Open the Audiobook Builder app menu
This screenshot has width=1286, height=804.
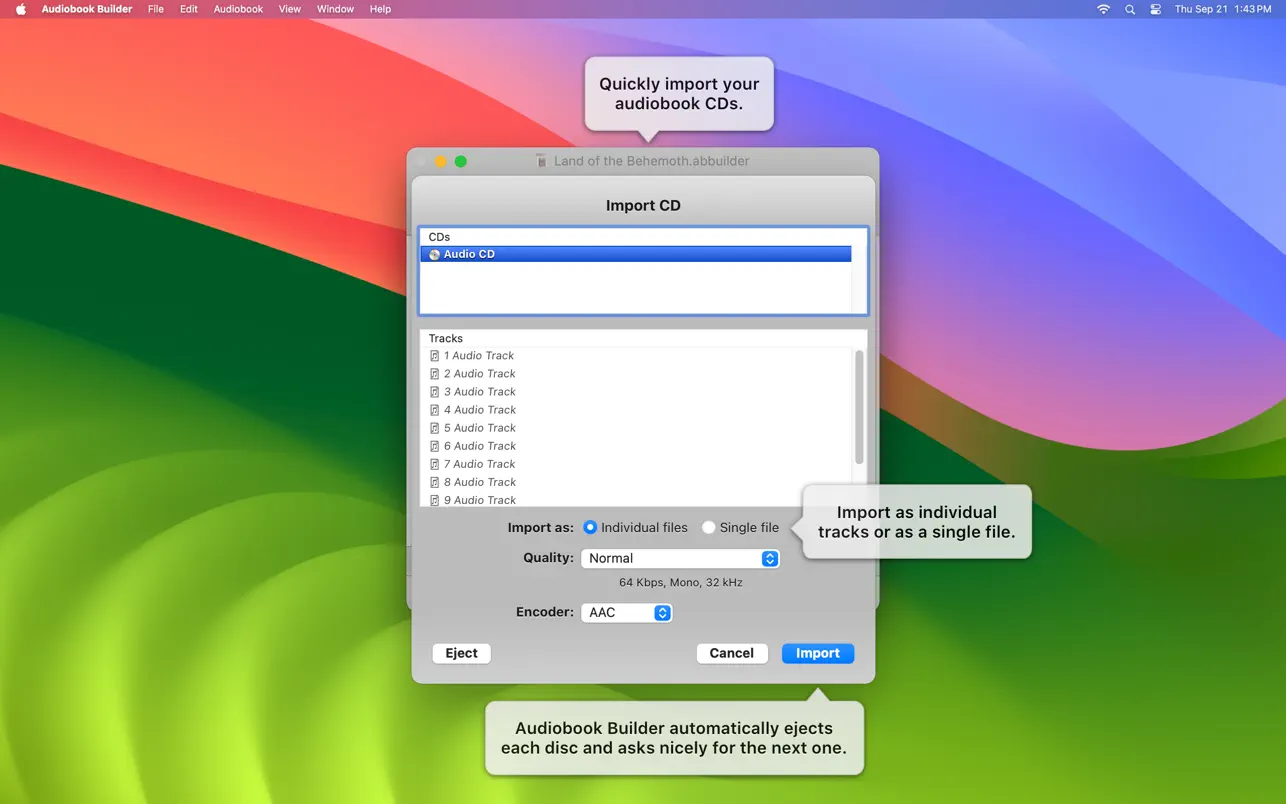[87, 9]
